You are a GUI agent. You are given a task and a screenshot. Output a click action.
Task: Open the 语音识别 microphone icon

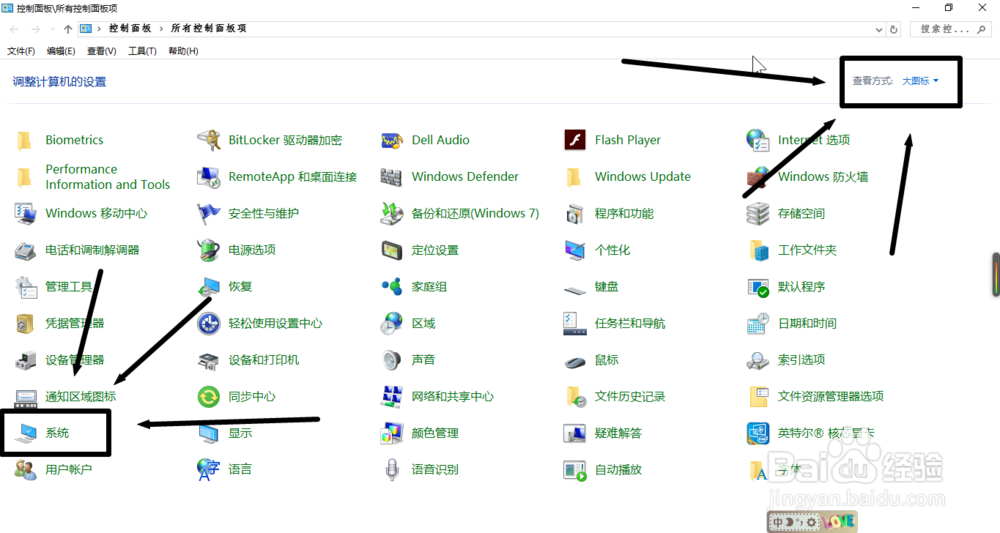click(x=392, y=470)
